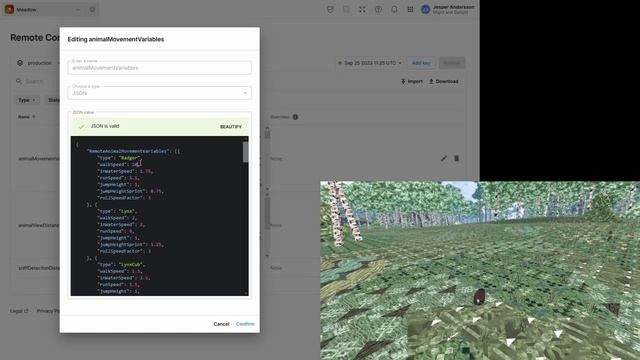Sort by the Name column header
This screenshot has height=360, width=640.
click(27, 117)
